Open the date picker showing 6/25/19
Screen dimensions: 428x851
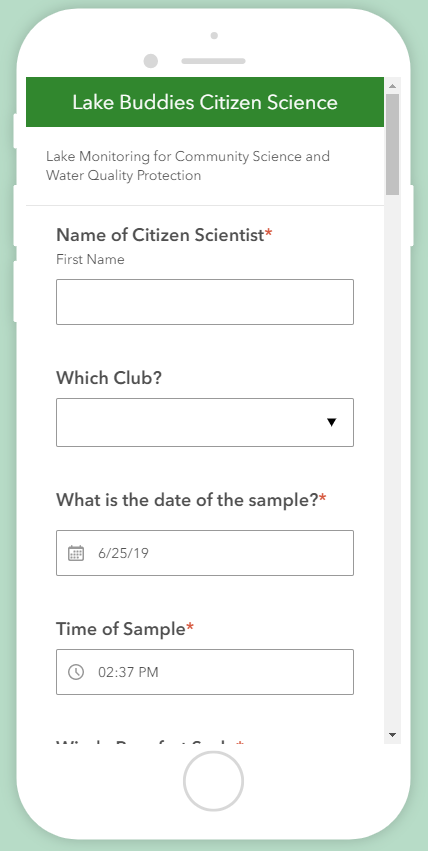pyautogui.click(x=205, y=553)
